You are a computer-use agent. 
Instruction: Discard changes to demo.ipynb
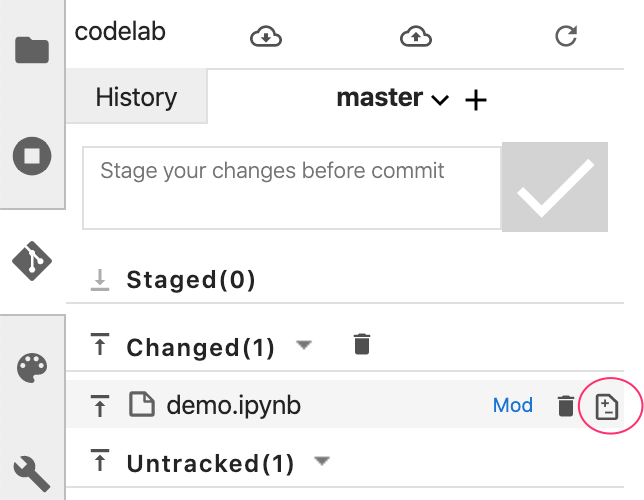pos(565,405)
